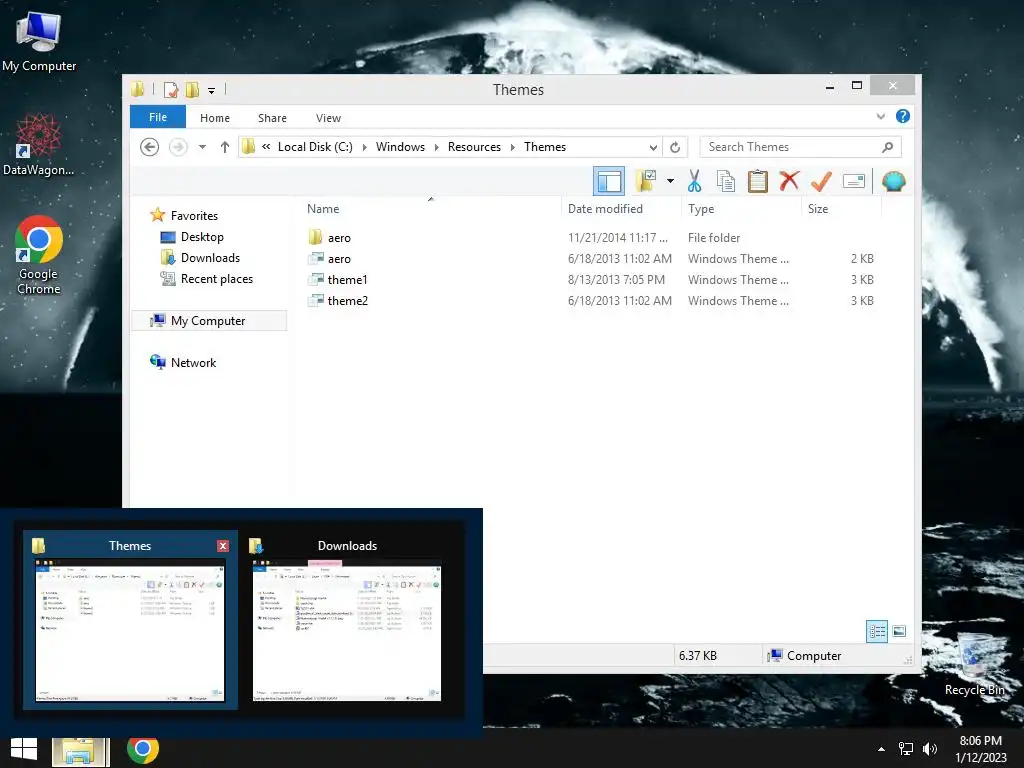Sort by Date modified column header

(605, 209)
